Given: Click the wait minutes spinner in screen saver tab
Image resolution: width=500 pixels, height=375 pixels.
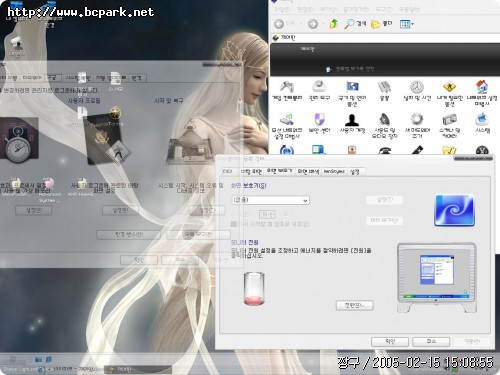Looking at the screenshot, I should [267, 214].
